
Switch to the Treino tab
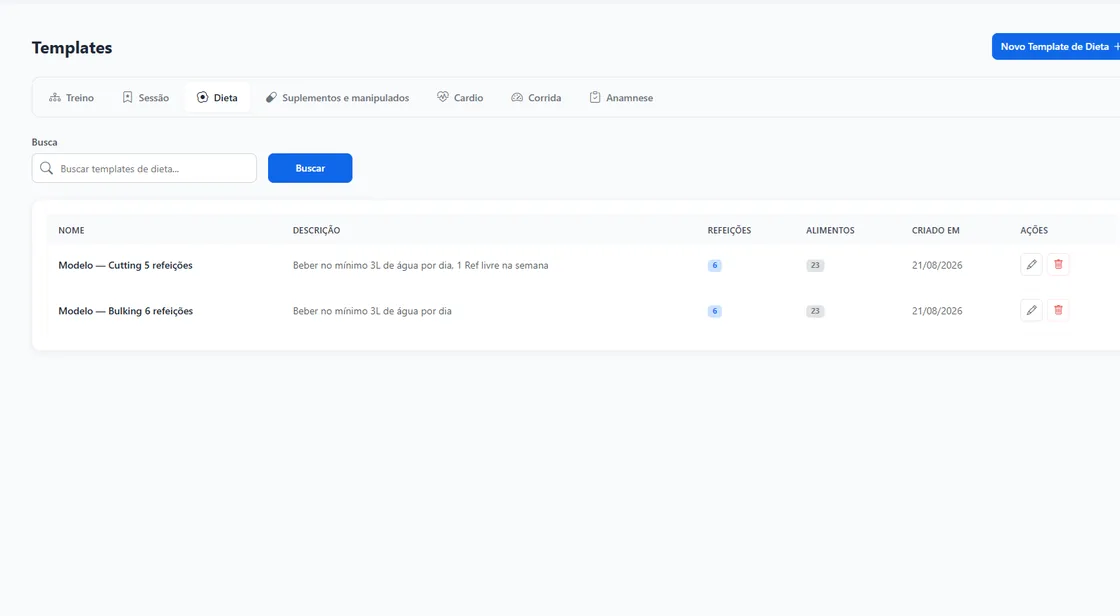tap(71, 98)
